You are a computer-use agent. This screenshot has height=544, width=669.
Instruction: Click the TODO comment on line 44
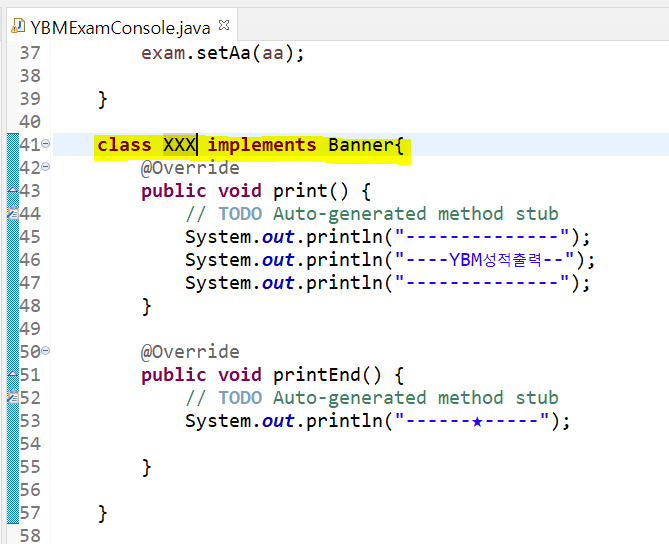[x=372, y=214]
